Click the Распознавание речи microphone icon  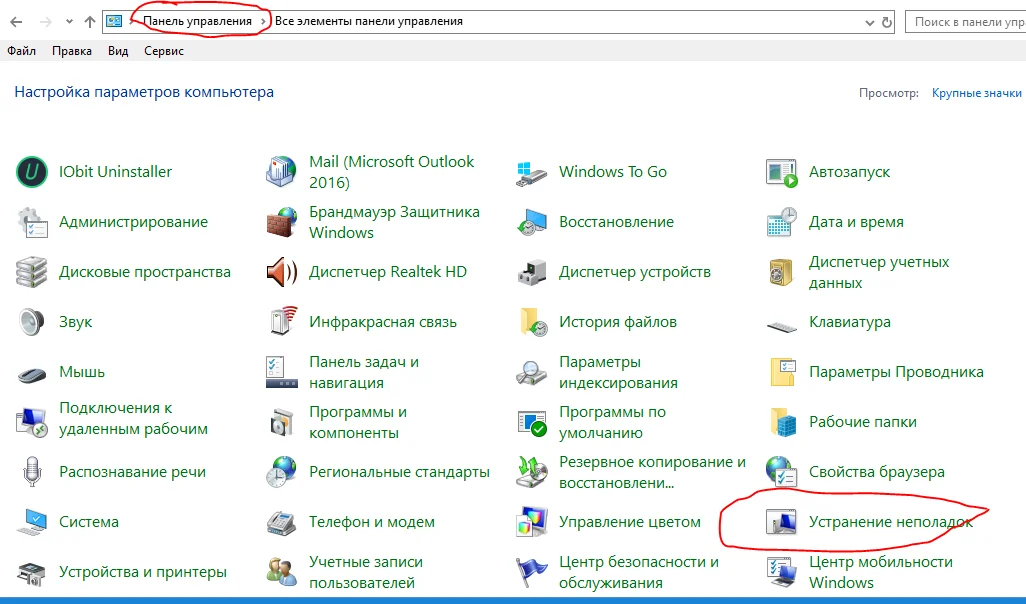(x=31, y=472)
